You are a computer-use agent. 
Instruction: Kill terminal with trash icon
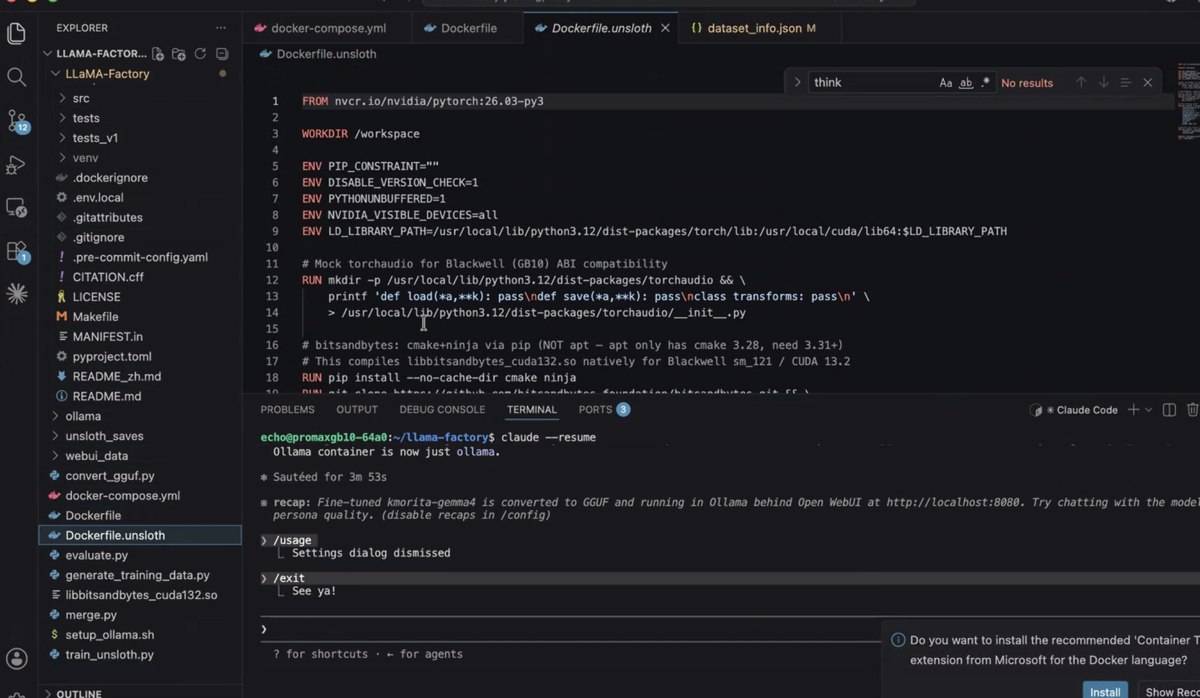click(1192, 410)
